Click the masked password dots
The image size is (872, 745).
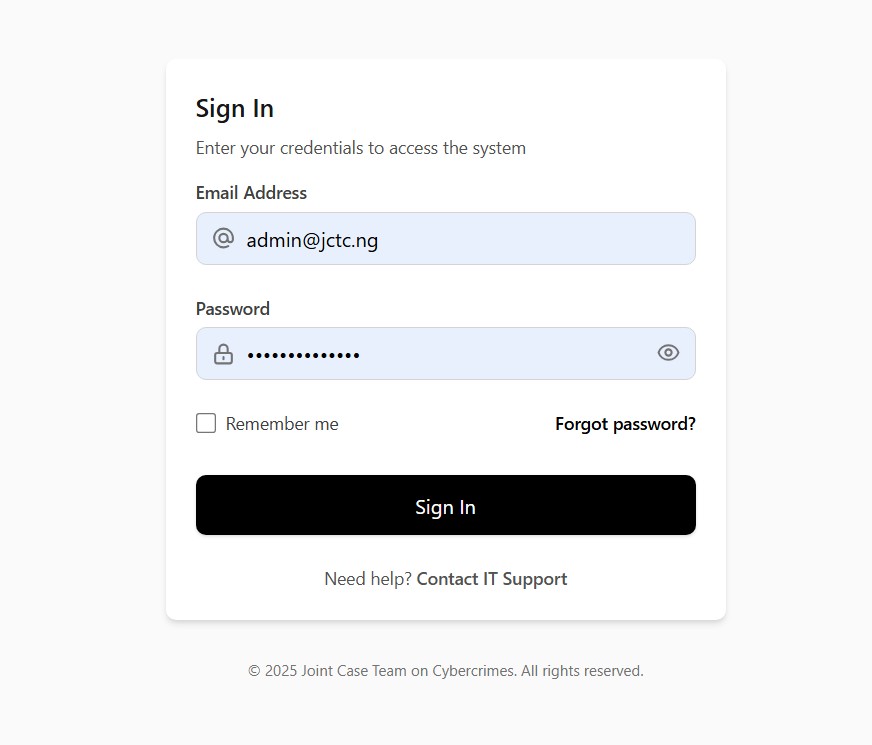303,355
